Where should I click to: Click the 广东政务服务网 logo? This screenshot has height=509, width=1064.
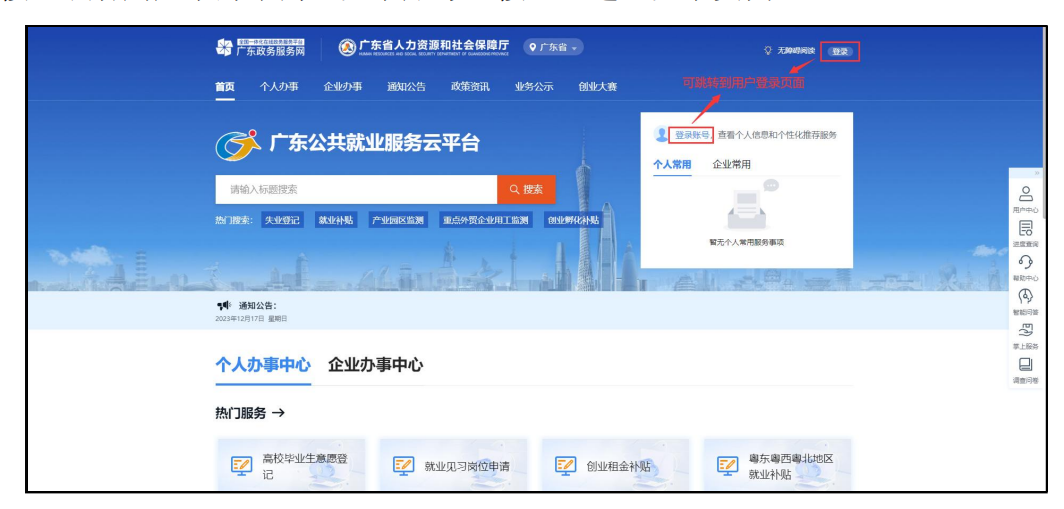[260, 49]
